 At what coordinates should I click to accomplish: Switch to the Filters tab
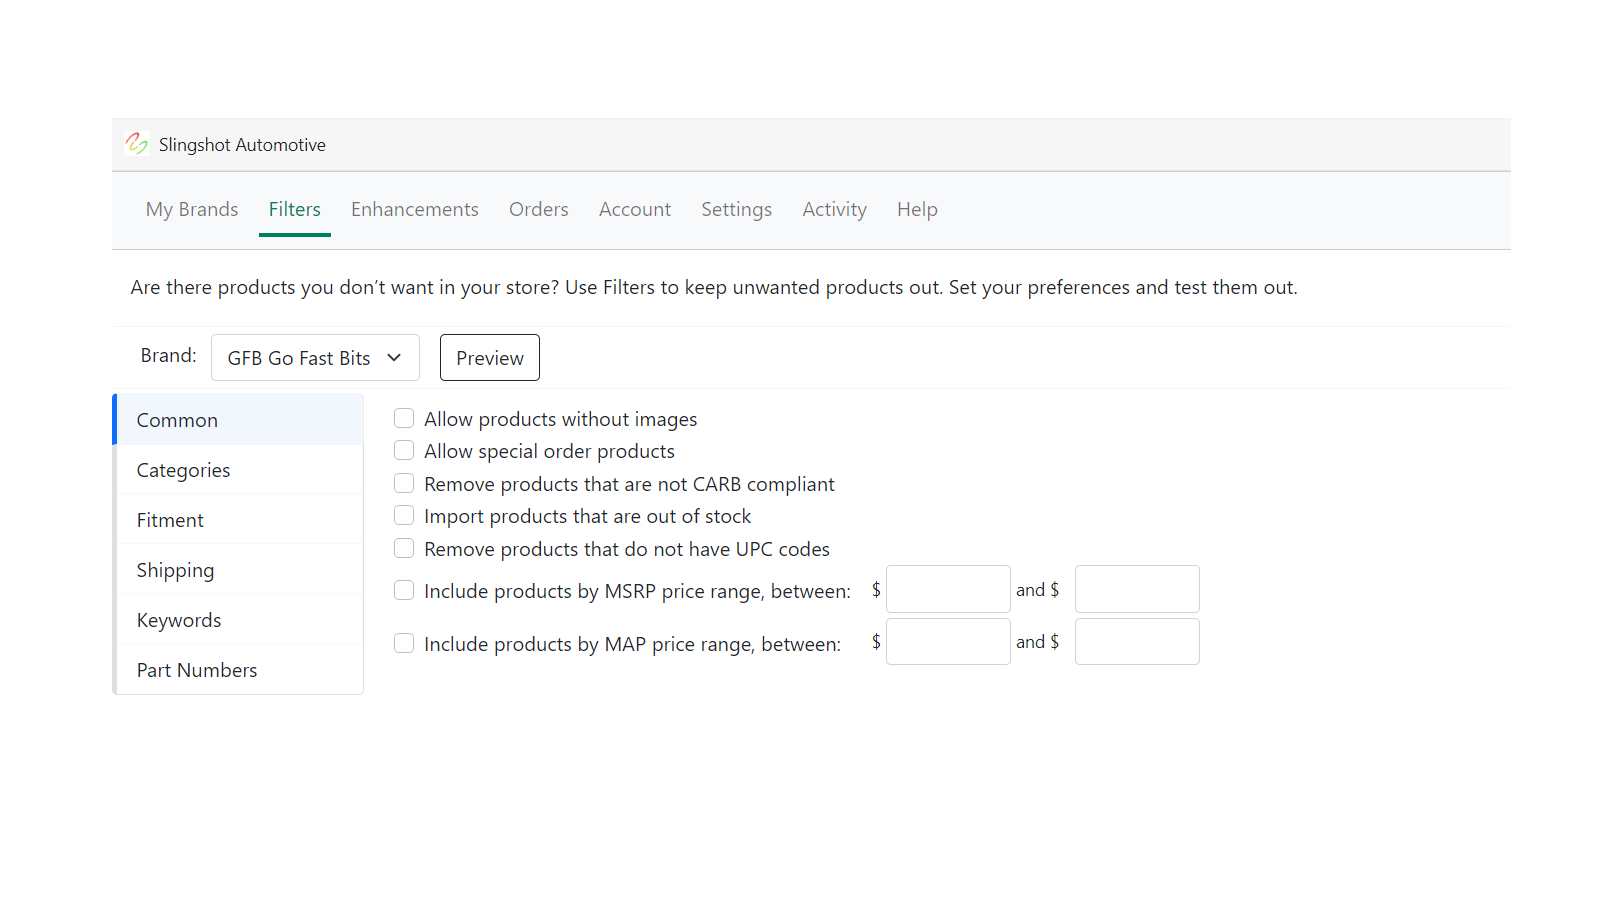point(294,209)
